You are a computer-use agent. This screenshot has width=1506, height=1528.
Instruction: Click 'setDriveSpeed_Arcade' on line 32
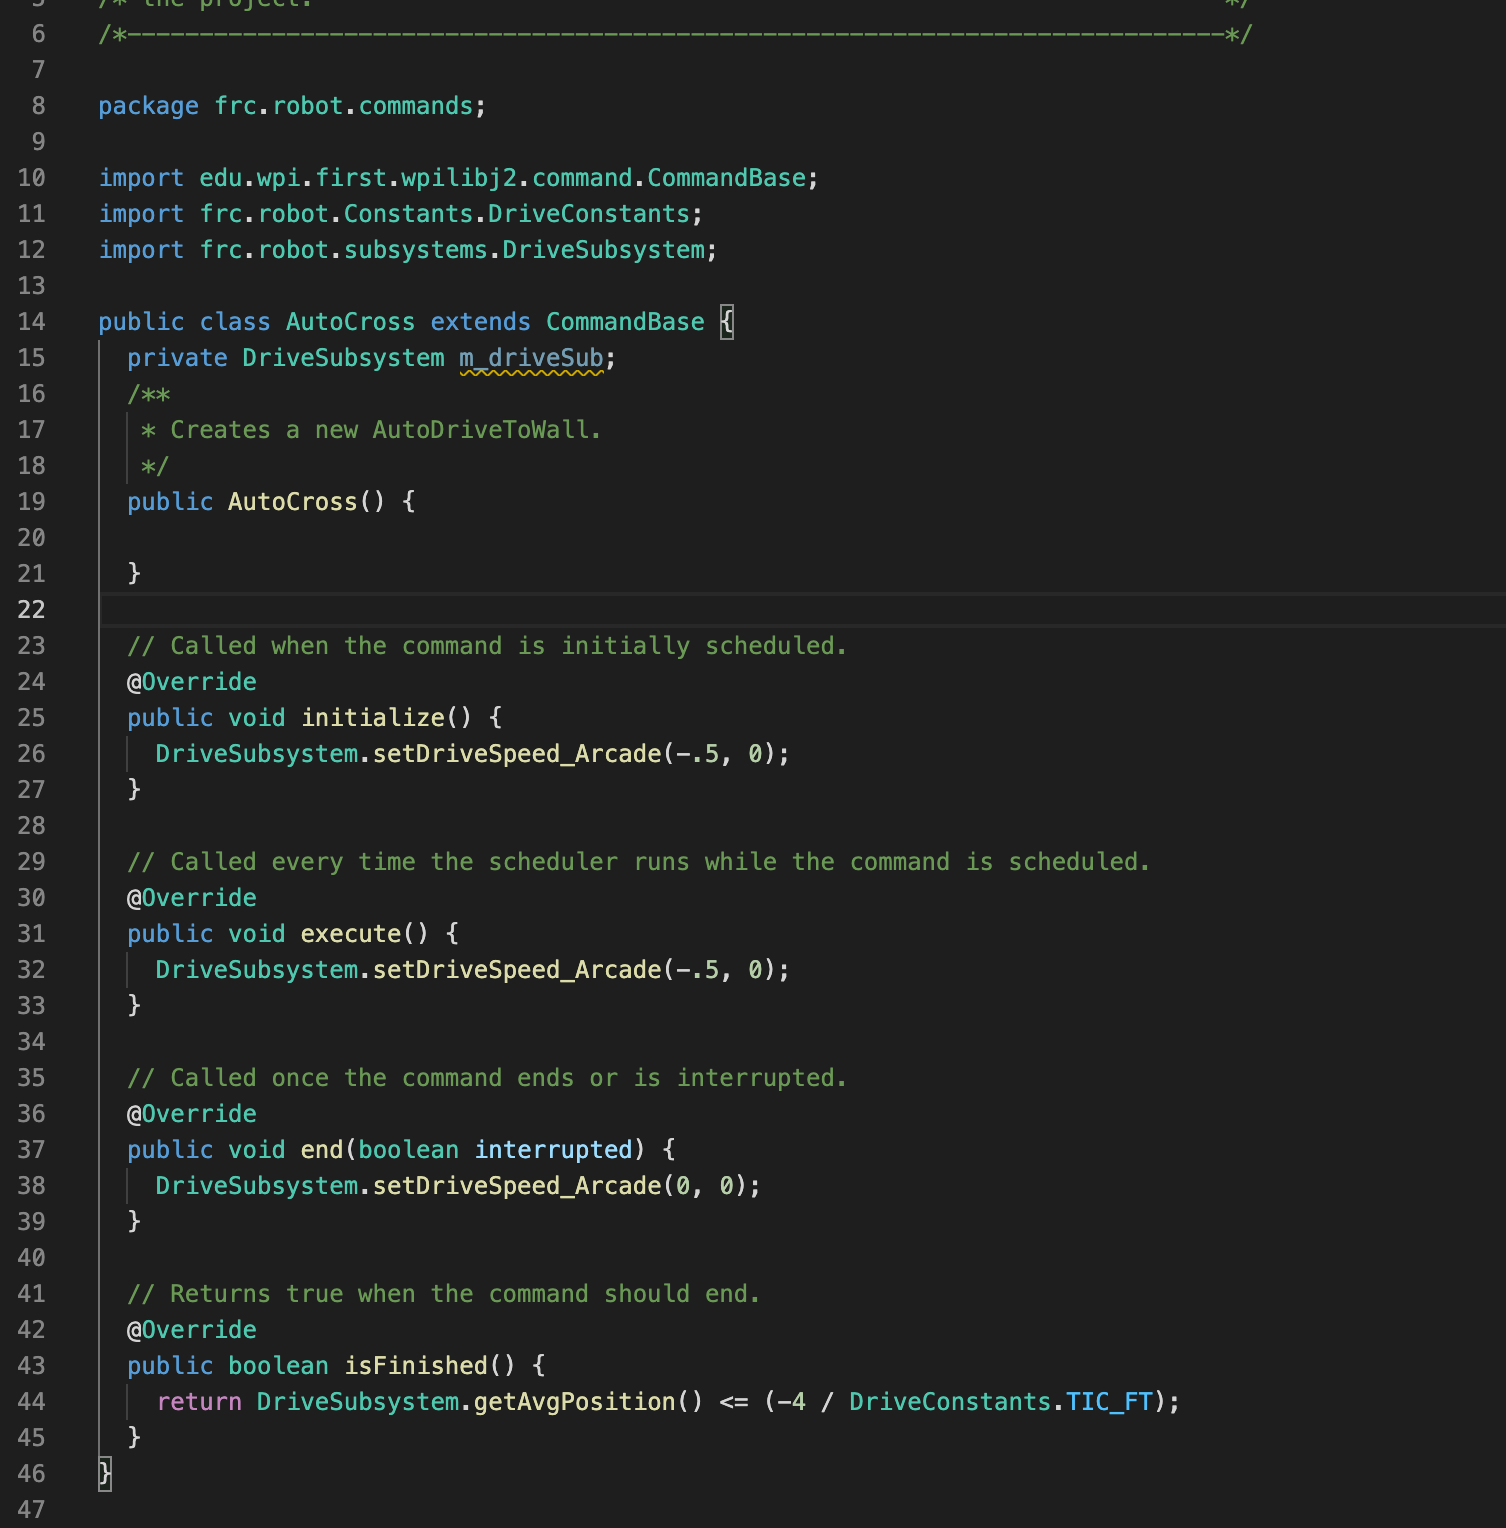click(x=517, y=970)
